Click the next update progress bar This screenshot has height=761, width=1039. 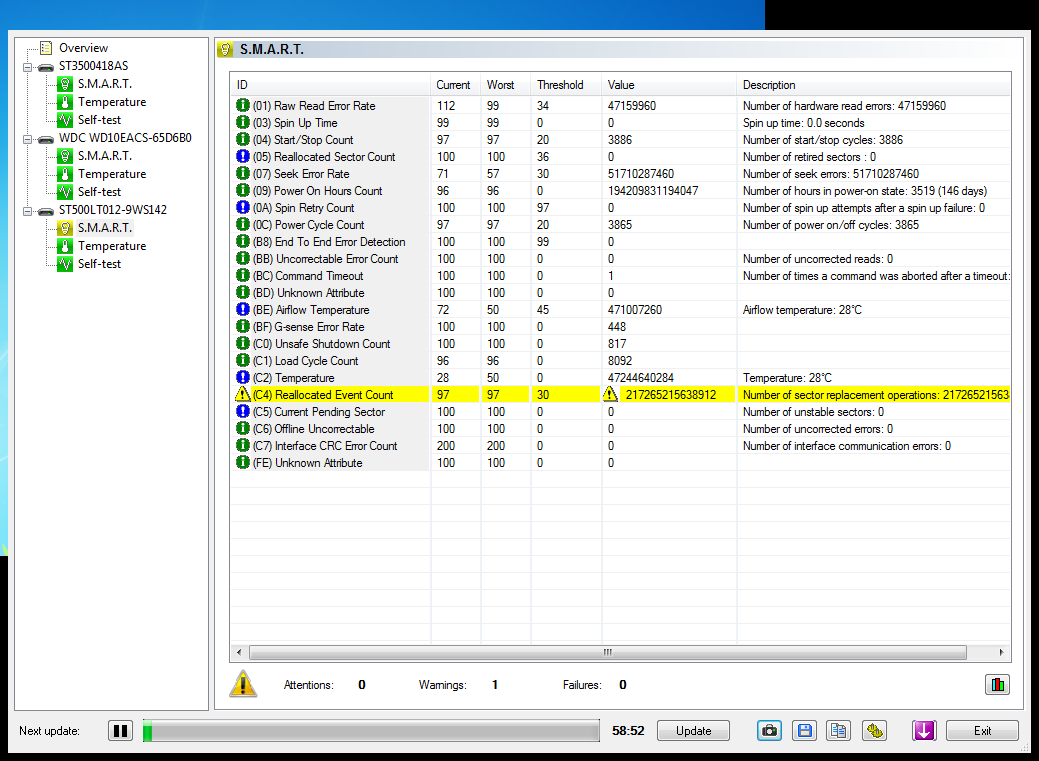[370, 731]
